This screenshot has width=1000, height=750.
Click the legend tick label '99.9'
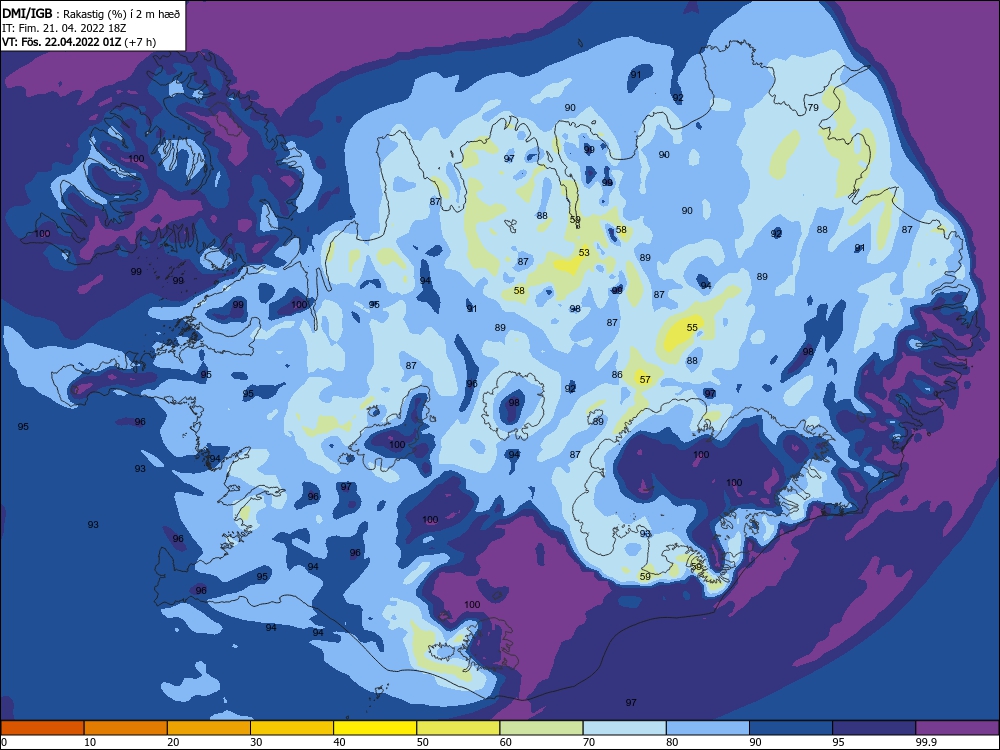[925, 742]
